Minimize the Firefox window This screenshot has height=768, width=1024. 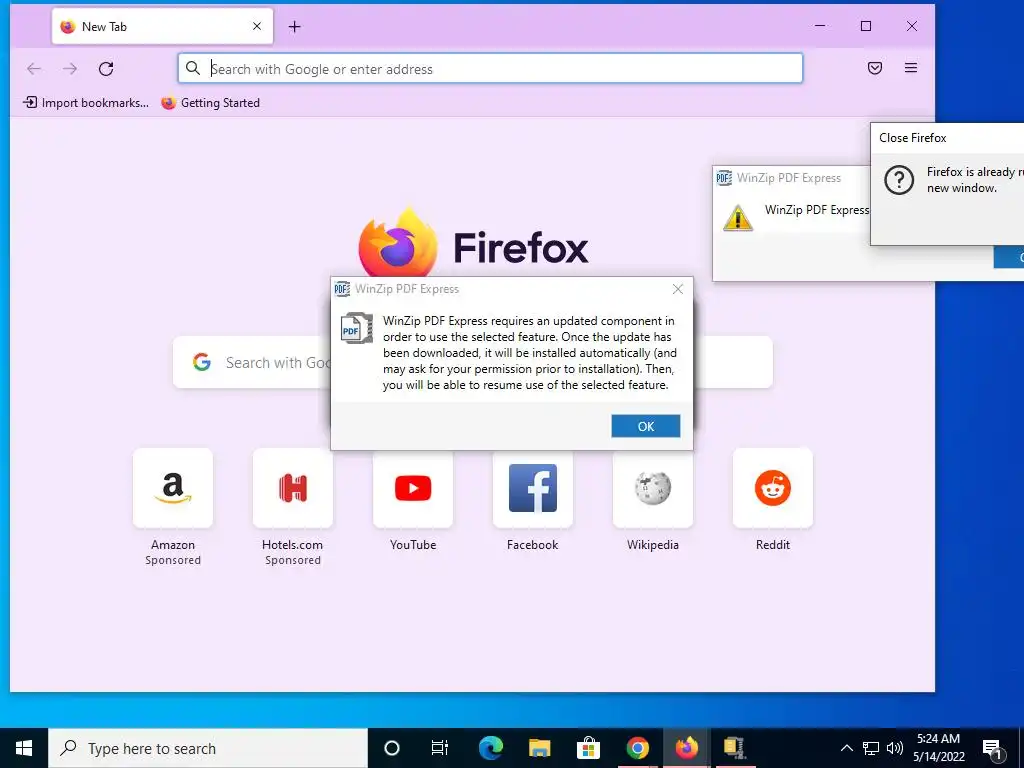pos(820,26)
